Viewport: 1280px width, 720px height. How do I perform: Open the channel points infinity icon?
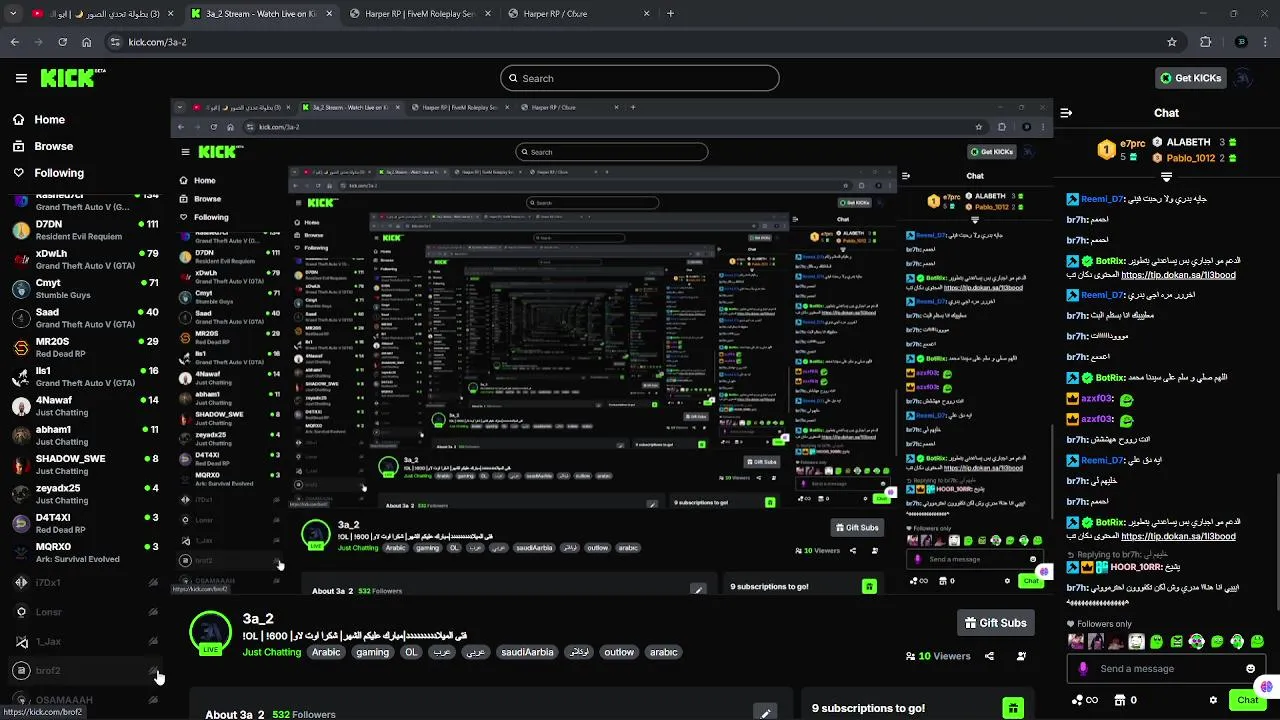pyautogui.click(x=1084, y=700)
